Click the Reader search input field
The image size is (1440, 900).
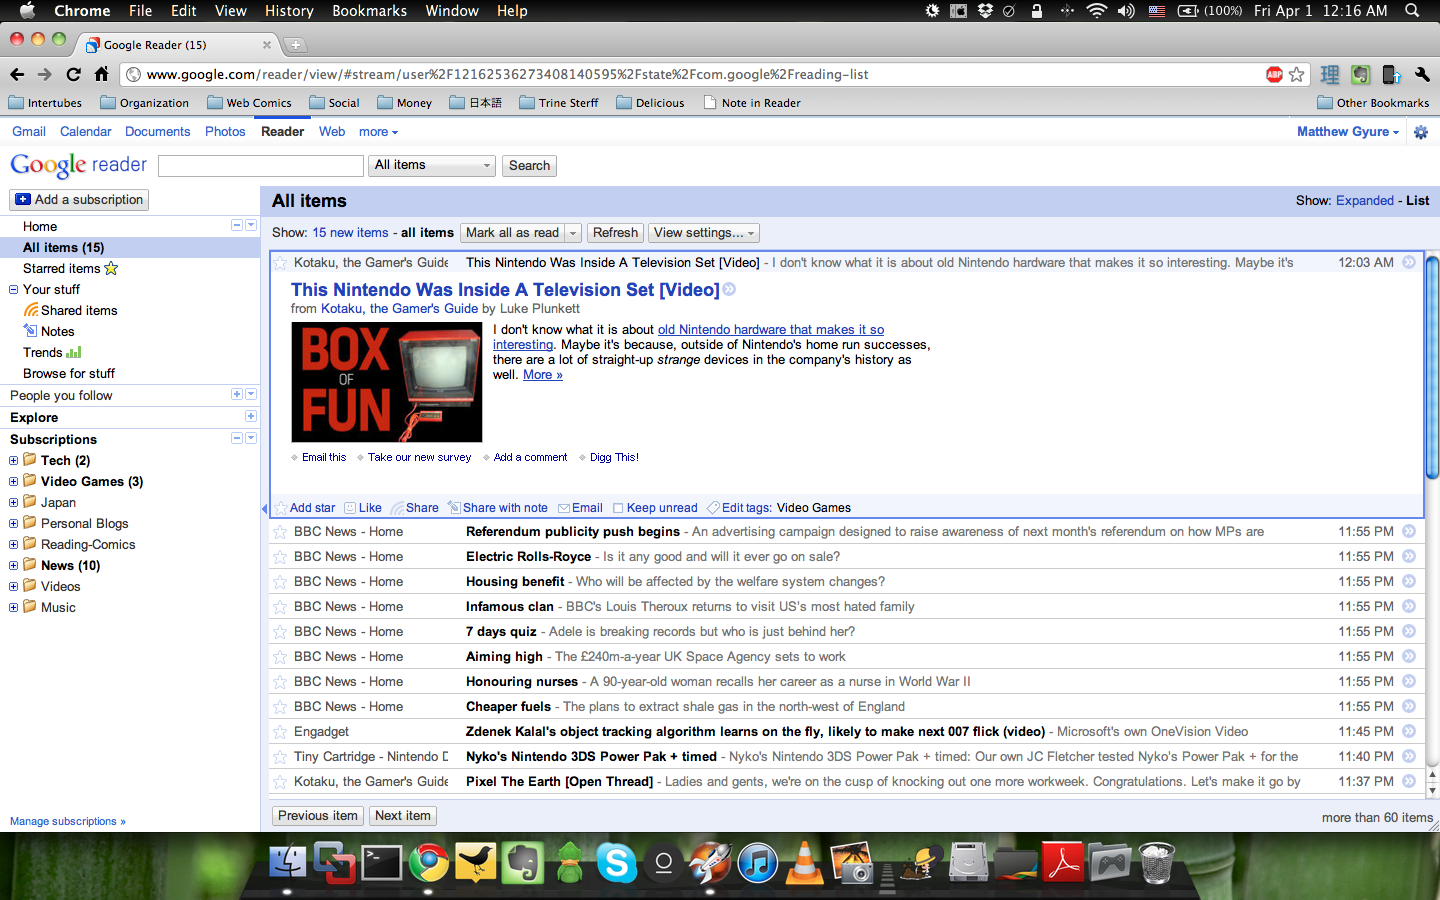pos(261,166)
